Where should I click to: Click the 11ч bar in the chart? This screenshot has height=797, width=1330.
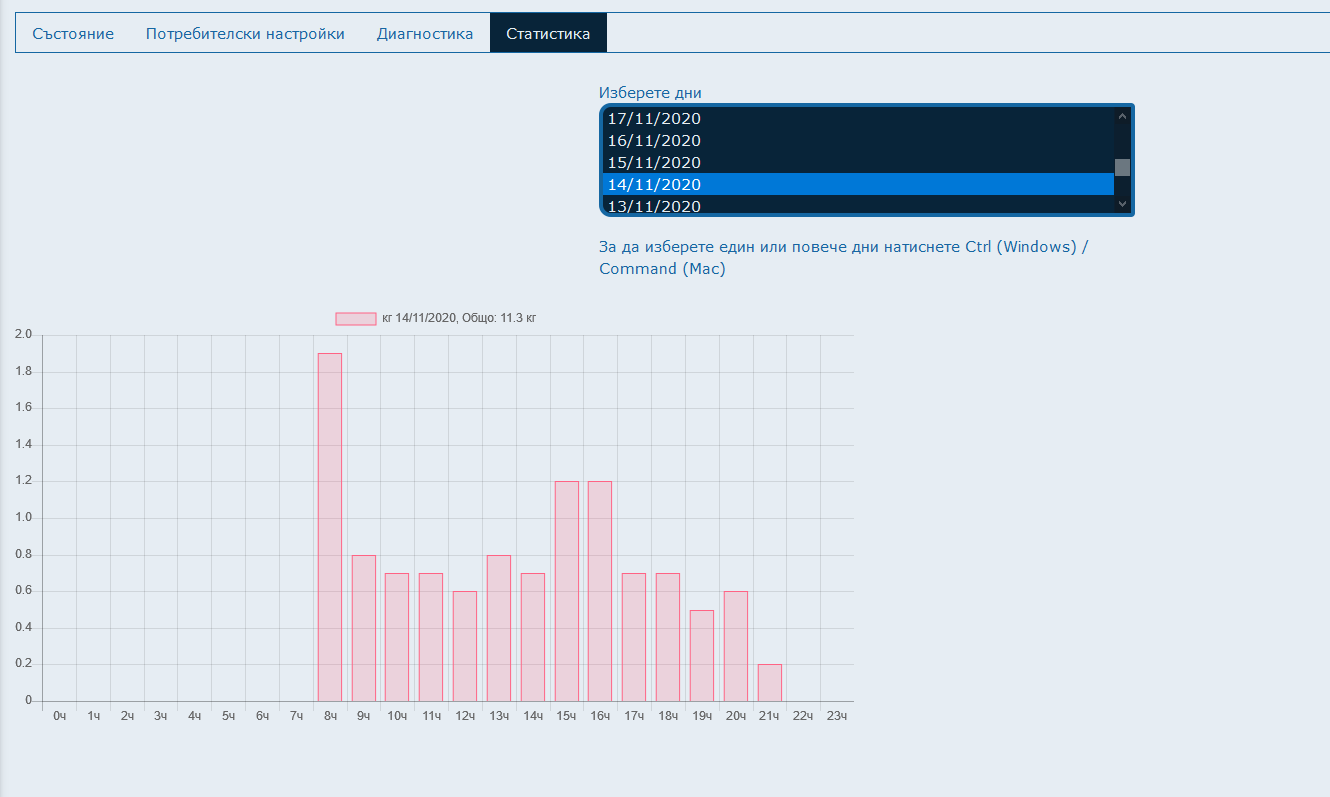pos(431,637)
